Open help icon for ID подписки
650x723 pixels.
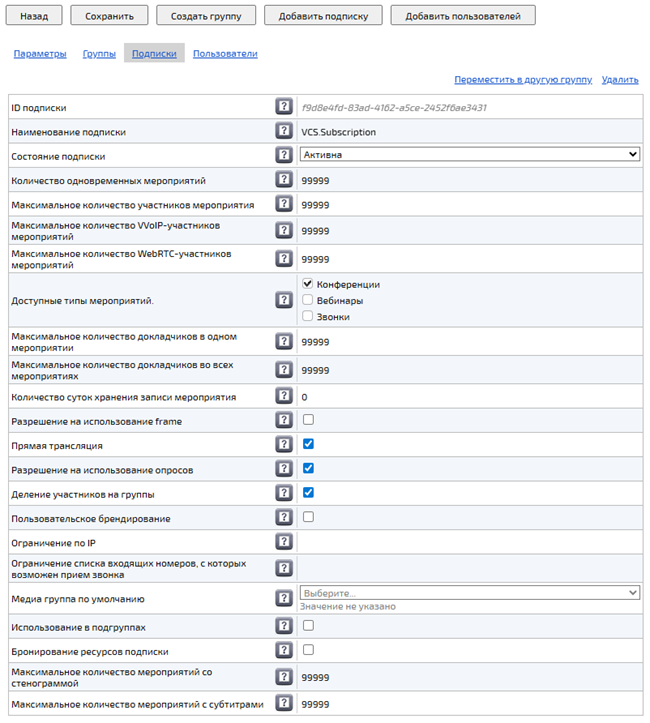(x=284, y=107)
